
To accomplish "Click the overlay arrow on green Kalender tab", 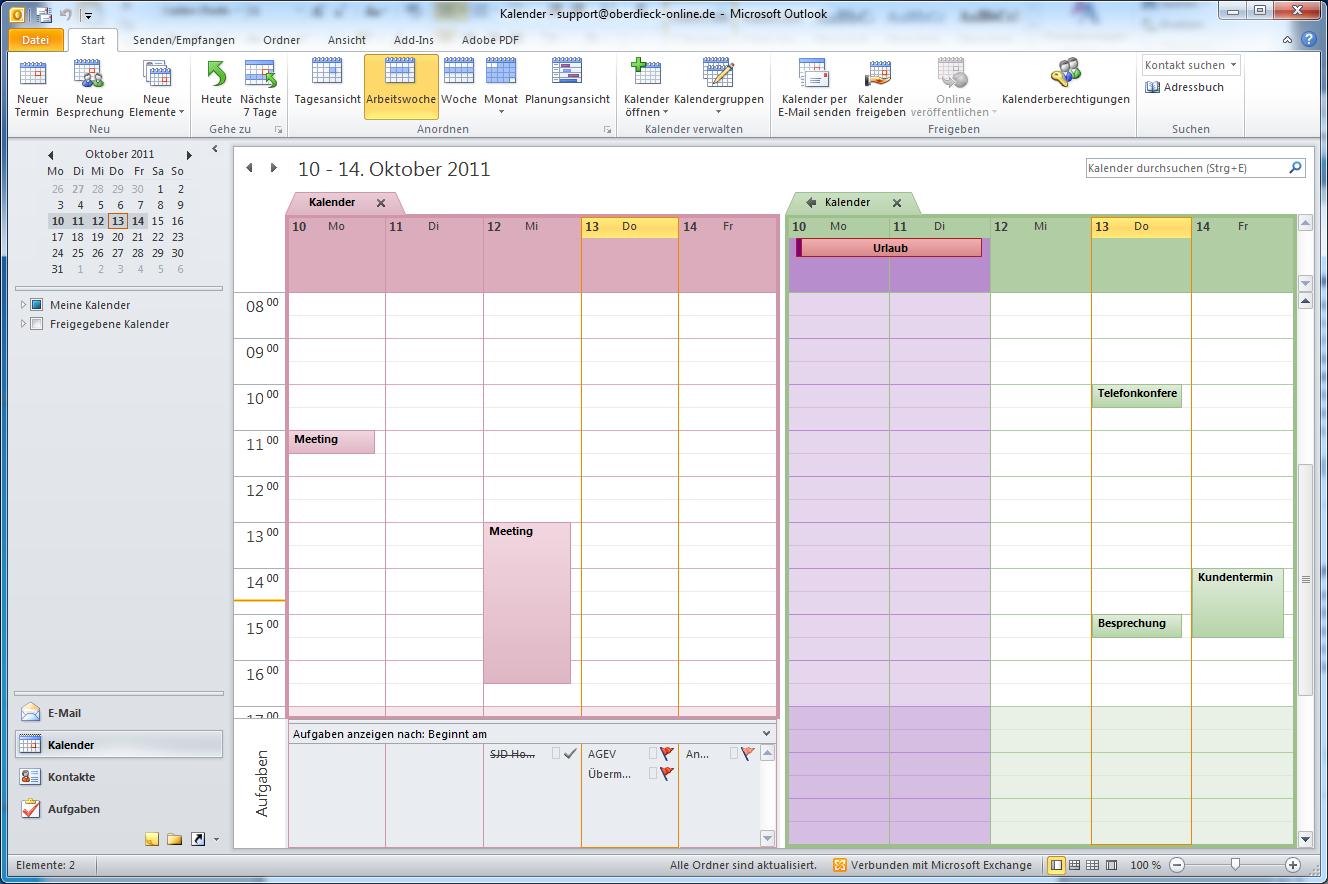I will (811, 202).
